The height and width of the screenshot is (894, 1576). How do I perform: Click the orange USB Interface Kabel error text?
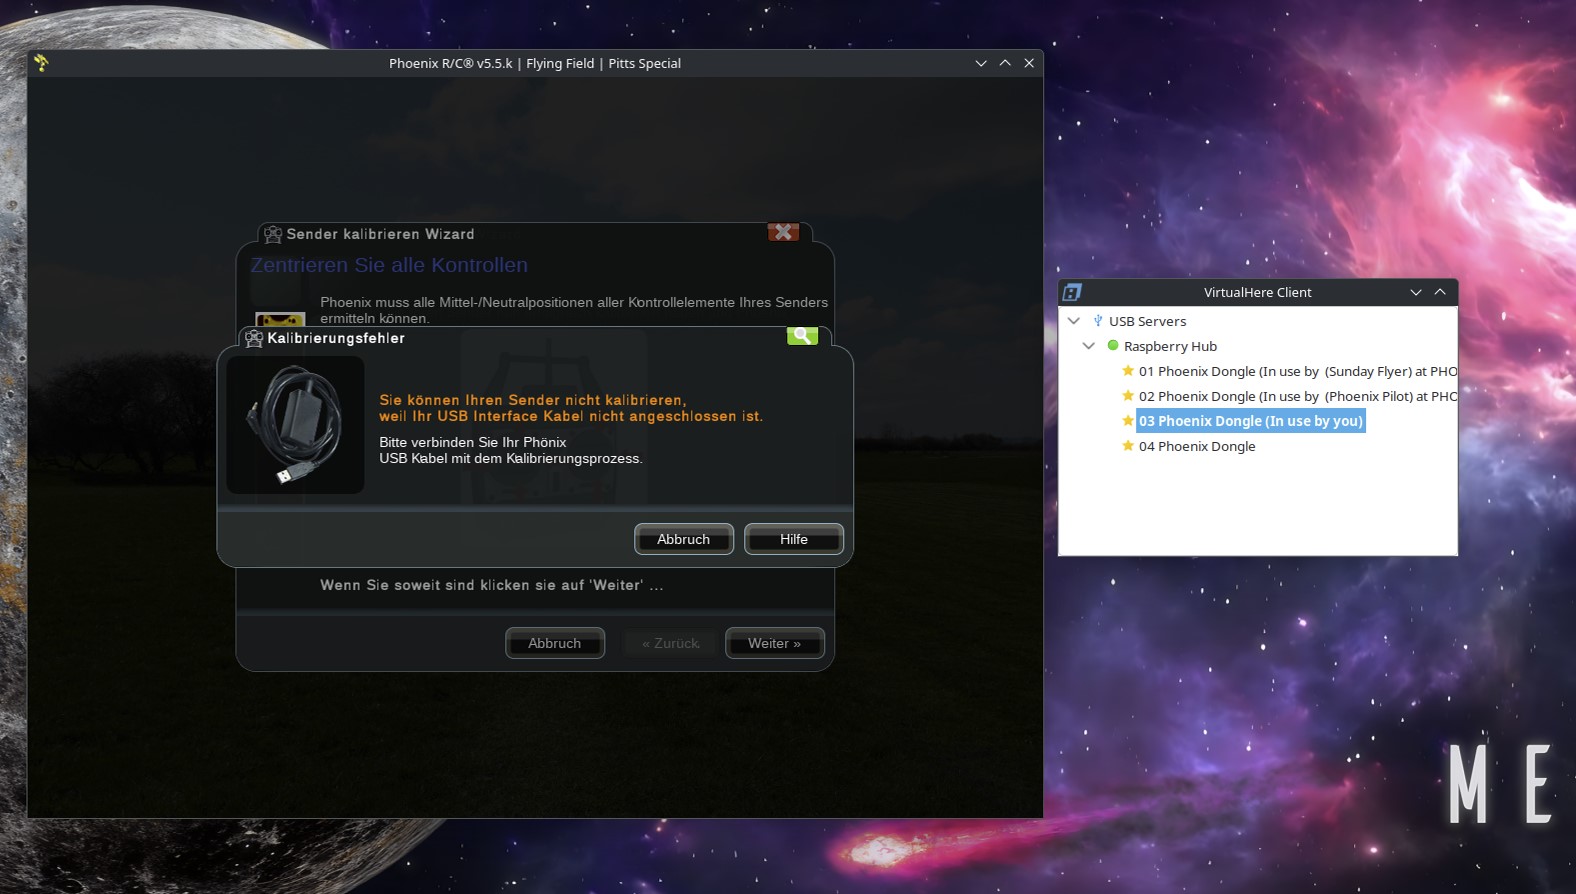click(571, 408)
